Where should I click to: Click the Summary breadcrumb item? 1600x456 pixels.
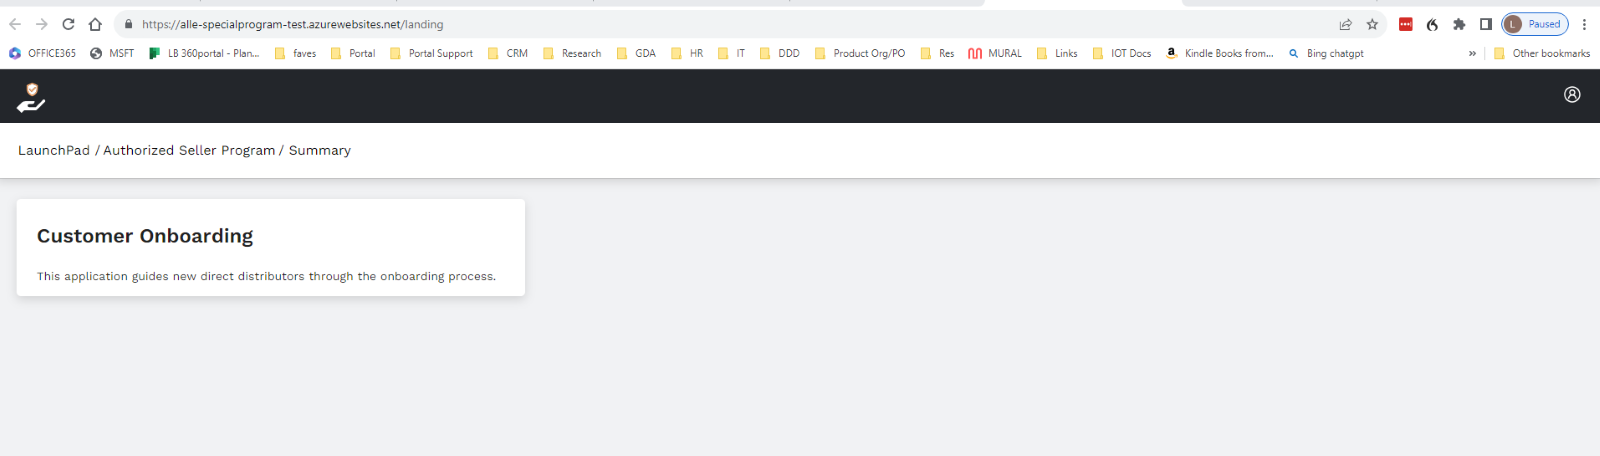click(x=320, y=150)
